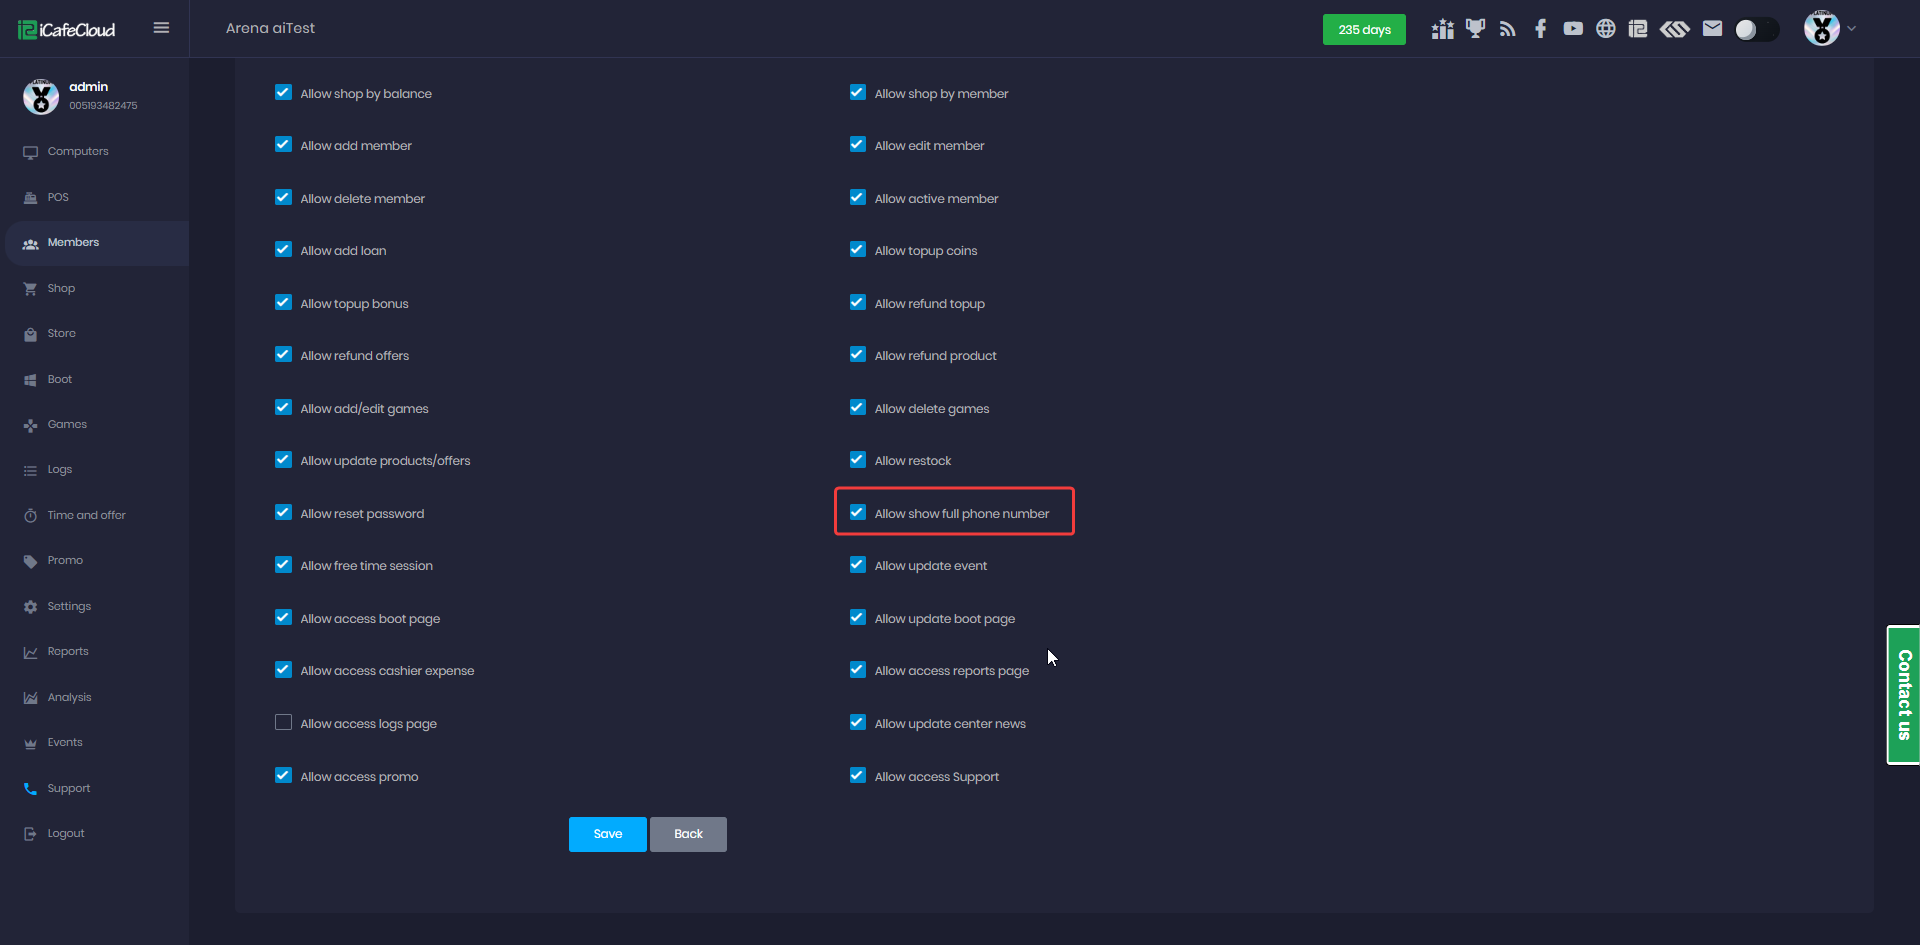The image size is (1920, 945).
Task: Click the green 235 days badge
Action: point(1364,29)
